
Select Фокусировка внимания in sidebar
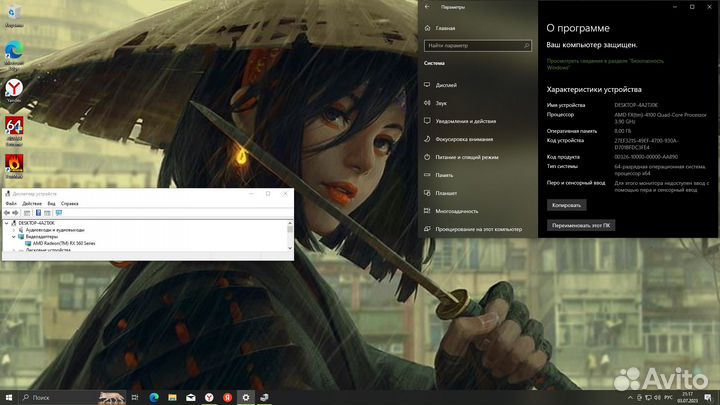point(464,139)
